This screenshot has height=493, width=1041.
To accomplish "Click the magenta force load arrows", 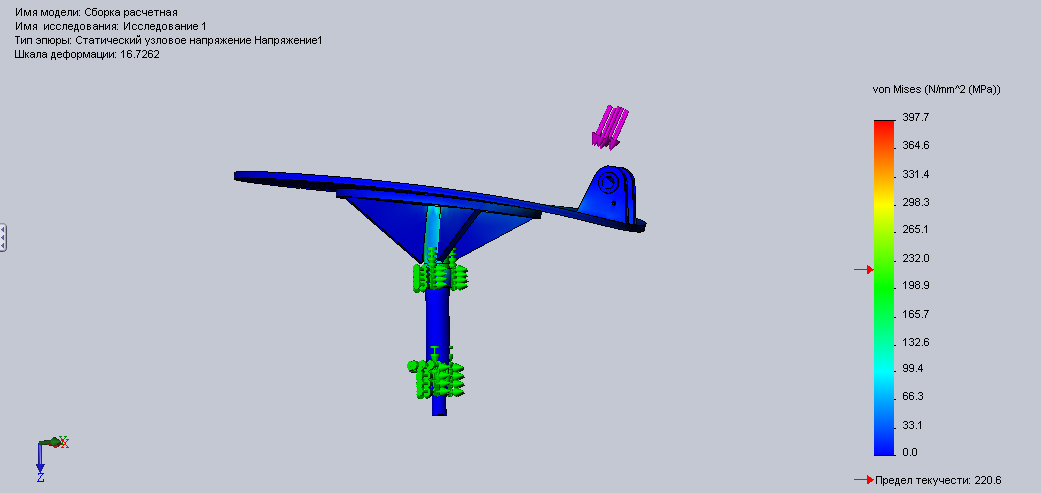I will (x=609, y=126).
